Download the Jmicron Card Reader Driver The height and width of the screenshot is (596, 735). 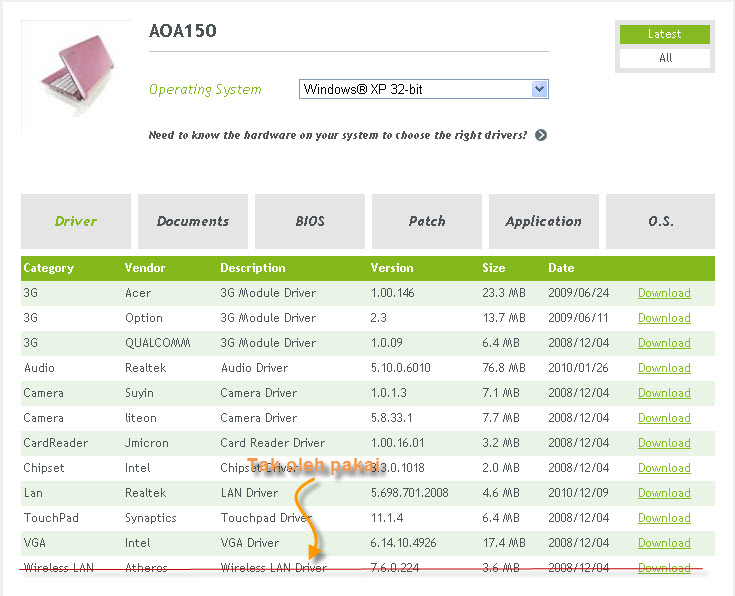point(664,443)
